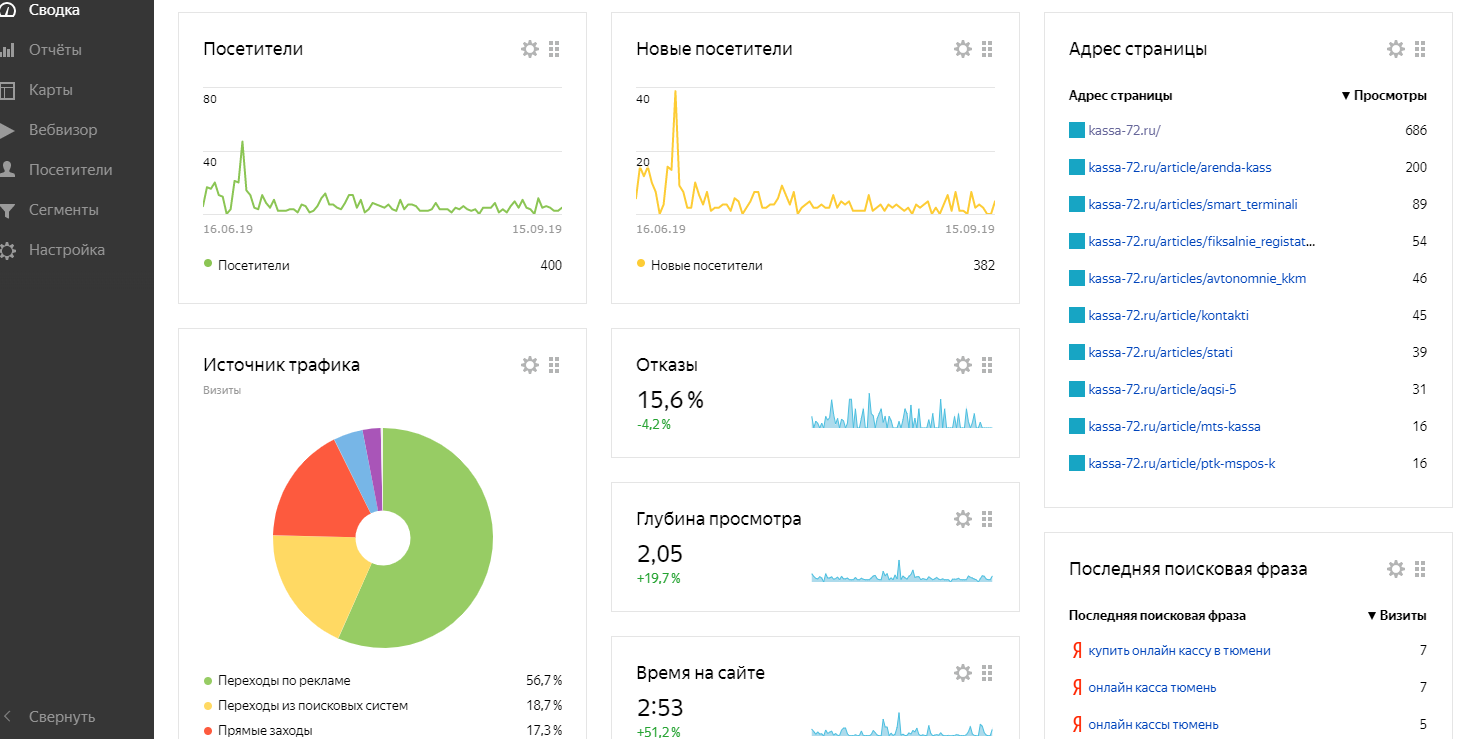Open kassa-72.ru/article/arenda-kass link
The height and width of the screenshot is (739, 1475).
1180,167
